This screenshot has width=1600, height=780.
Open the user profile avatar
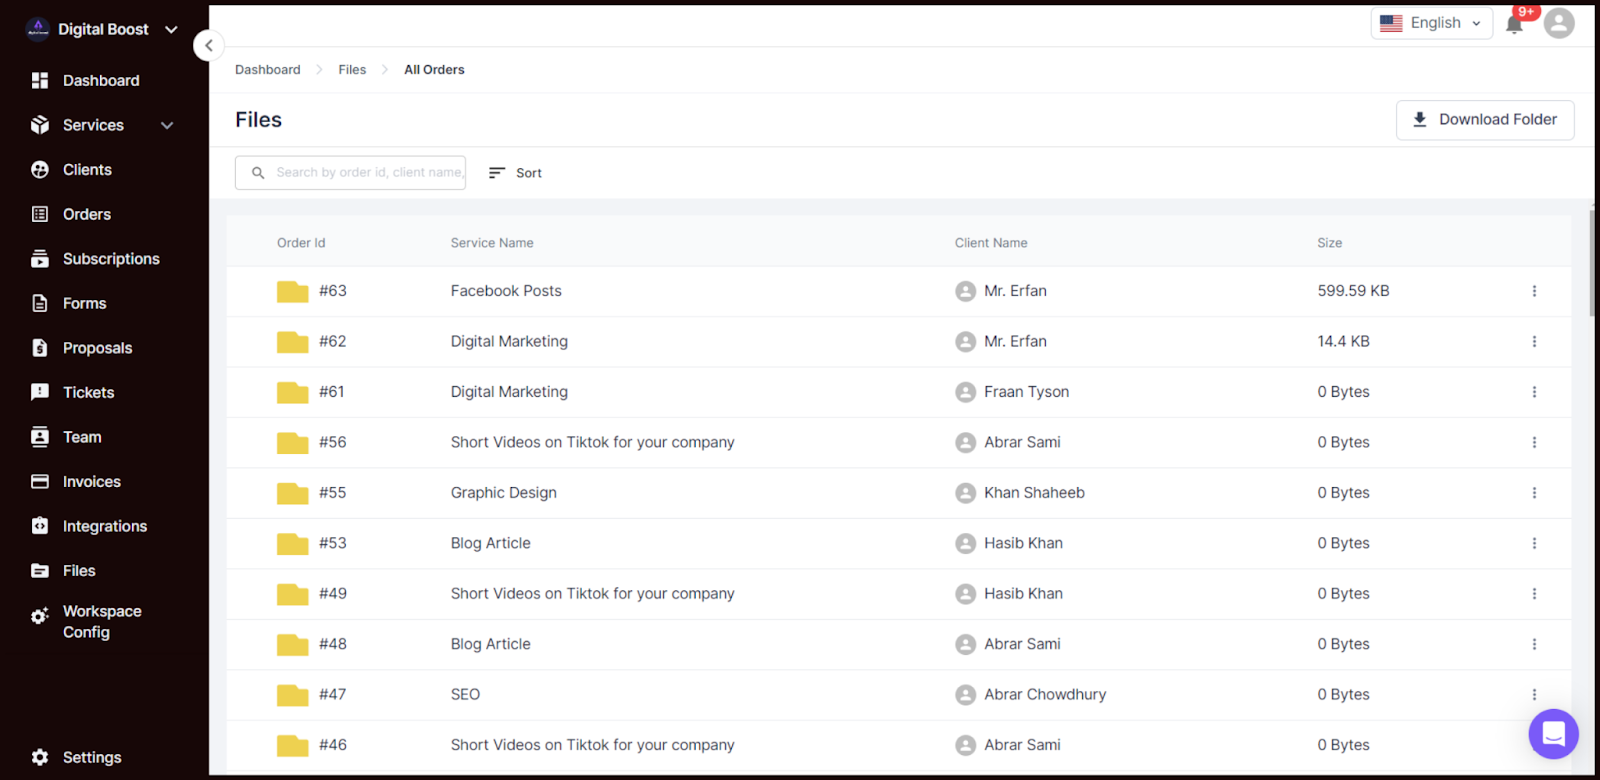(1559, 23)
